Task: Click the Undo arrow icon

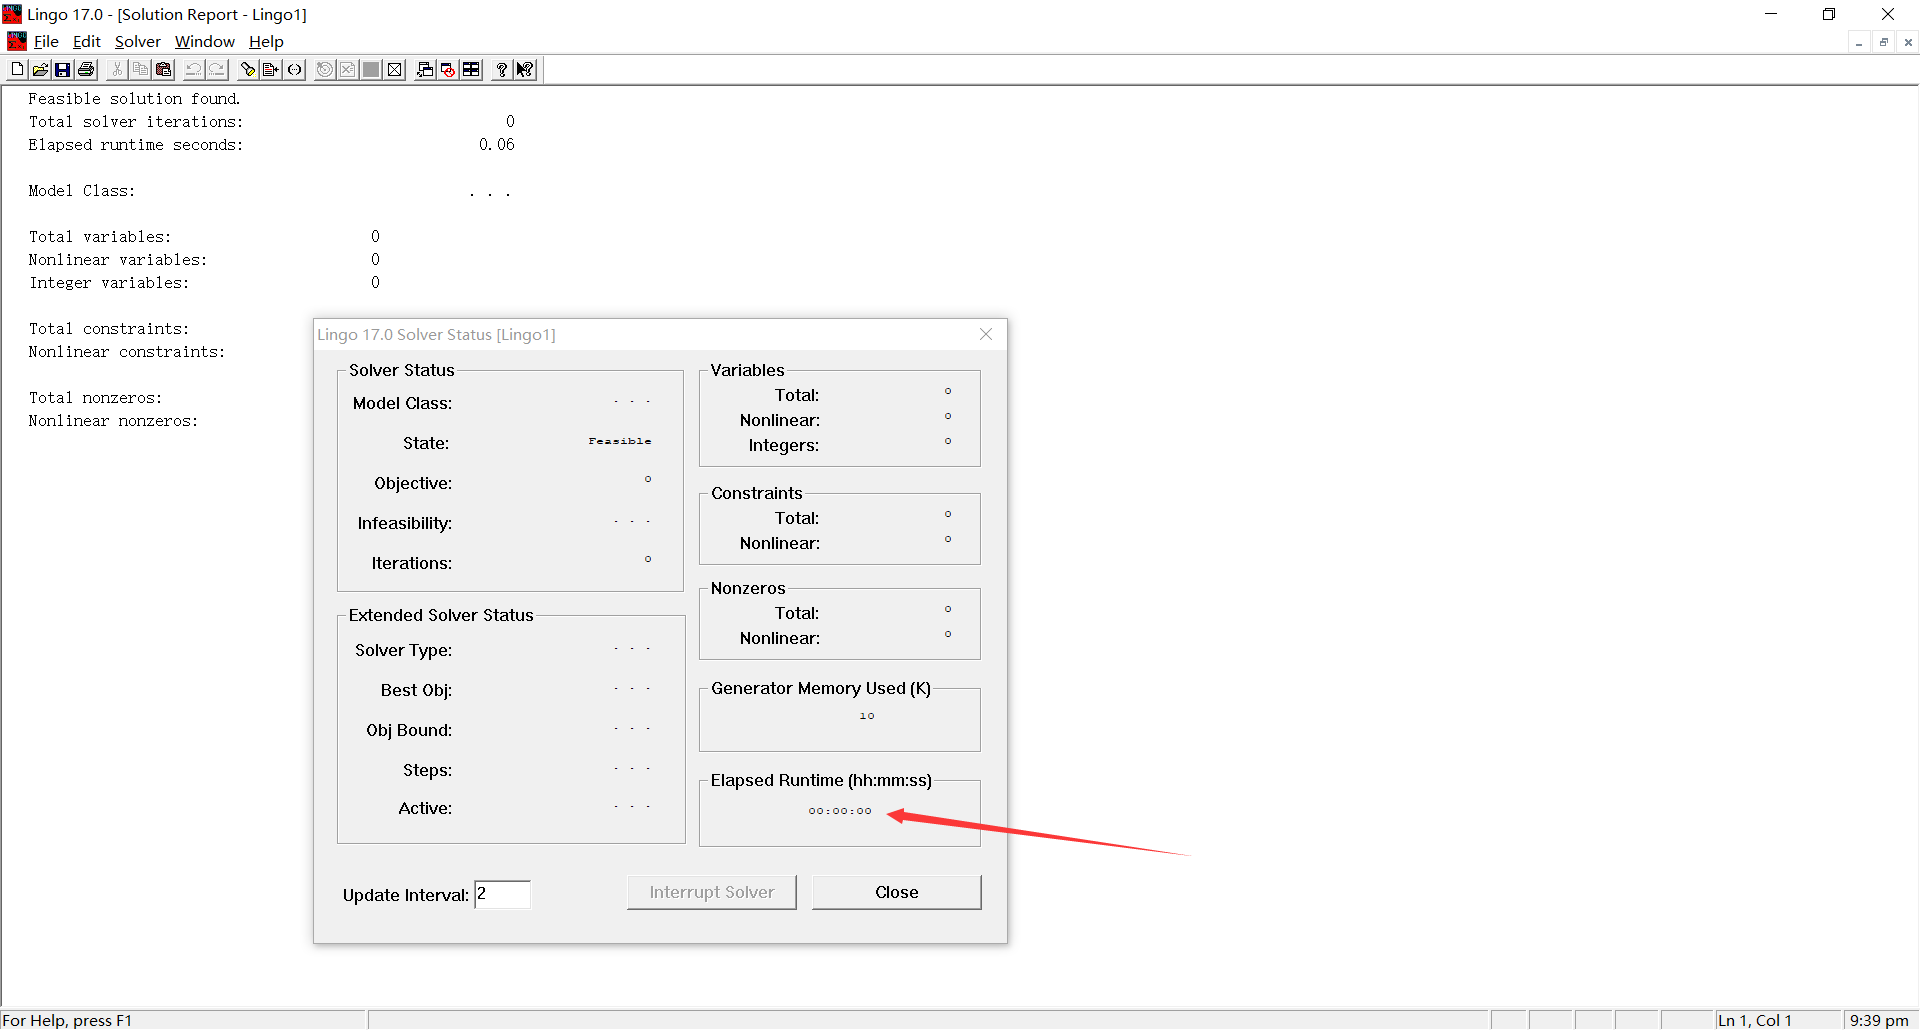Action: coord(193,69)
